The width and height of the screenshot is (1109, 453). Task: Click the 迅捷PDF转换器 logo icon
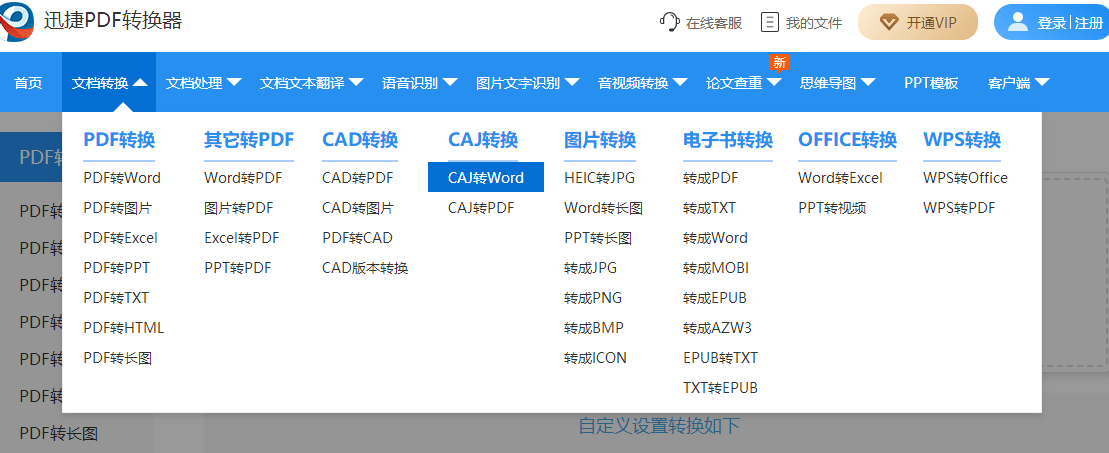(x=17, y=21)
